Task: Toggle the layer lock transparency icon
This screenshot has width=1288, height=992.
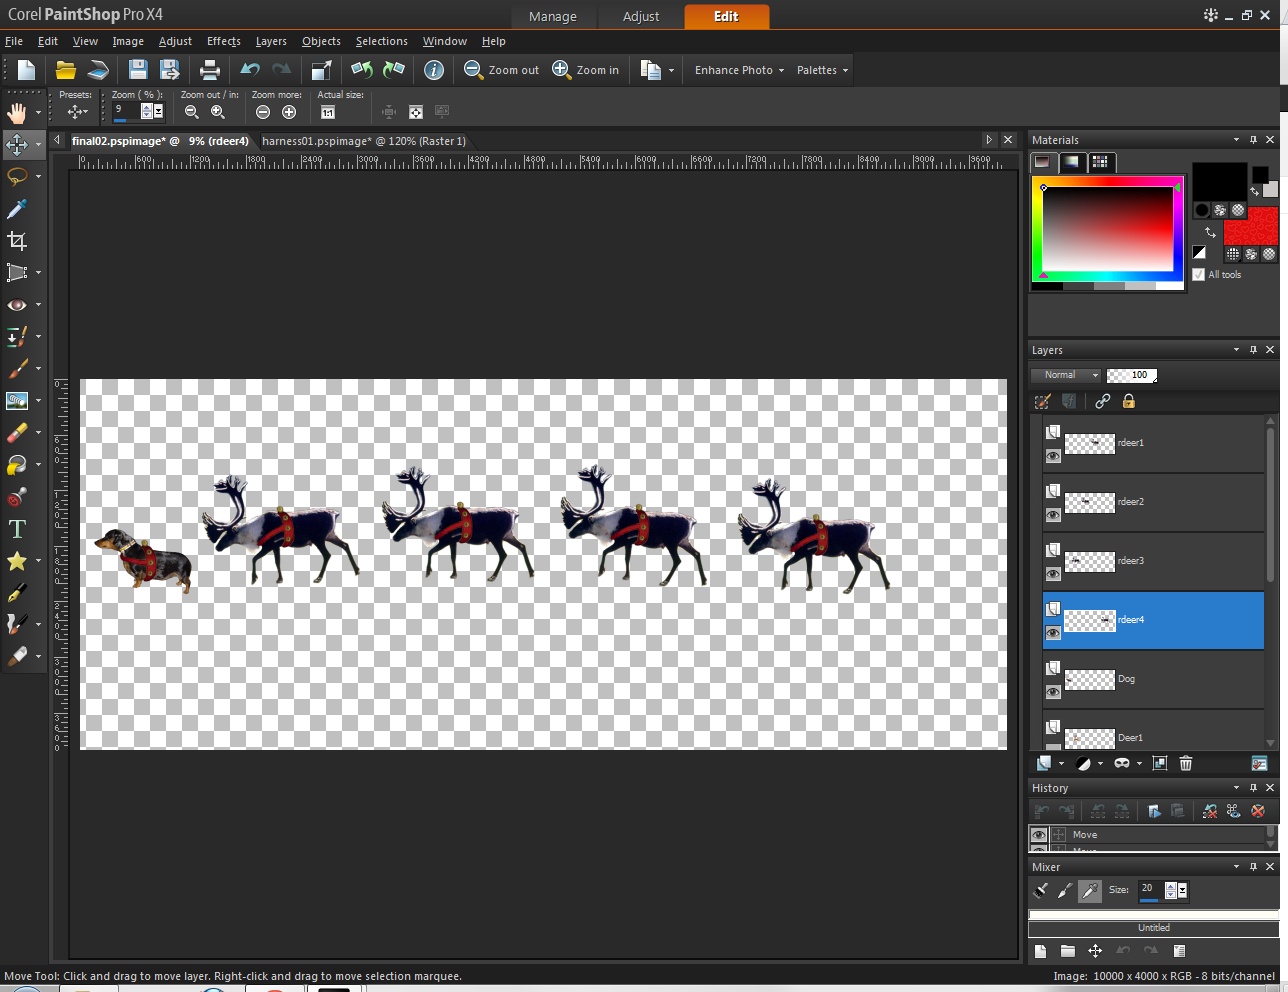Action: (x=1128, y=401)
